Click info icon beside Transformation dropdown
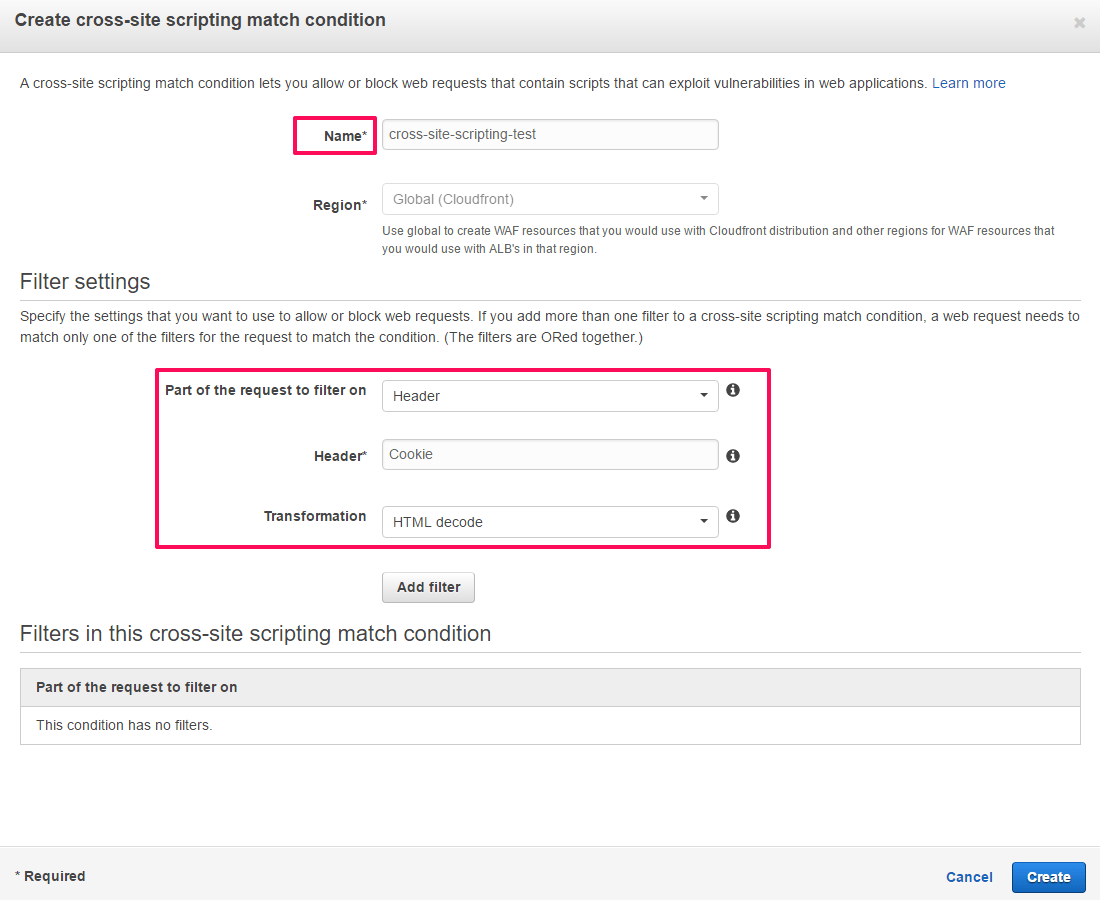This screenshot has height=900, width=1100. (733, 516)
